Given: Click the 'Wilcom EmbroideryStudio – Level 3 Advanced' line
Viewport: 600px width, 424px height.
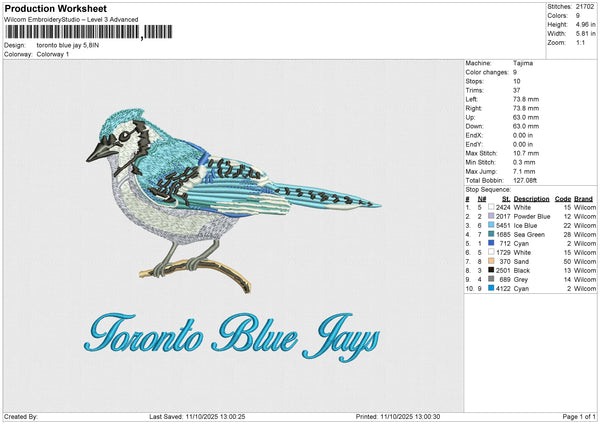Looking at the screenshot, I should tap(71, 20).
